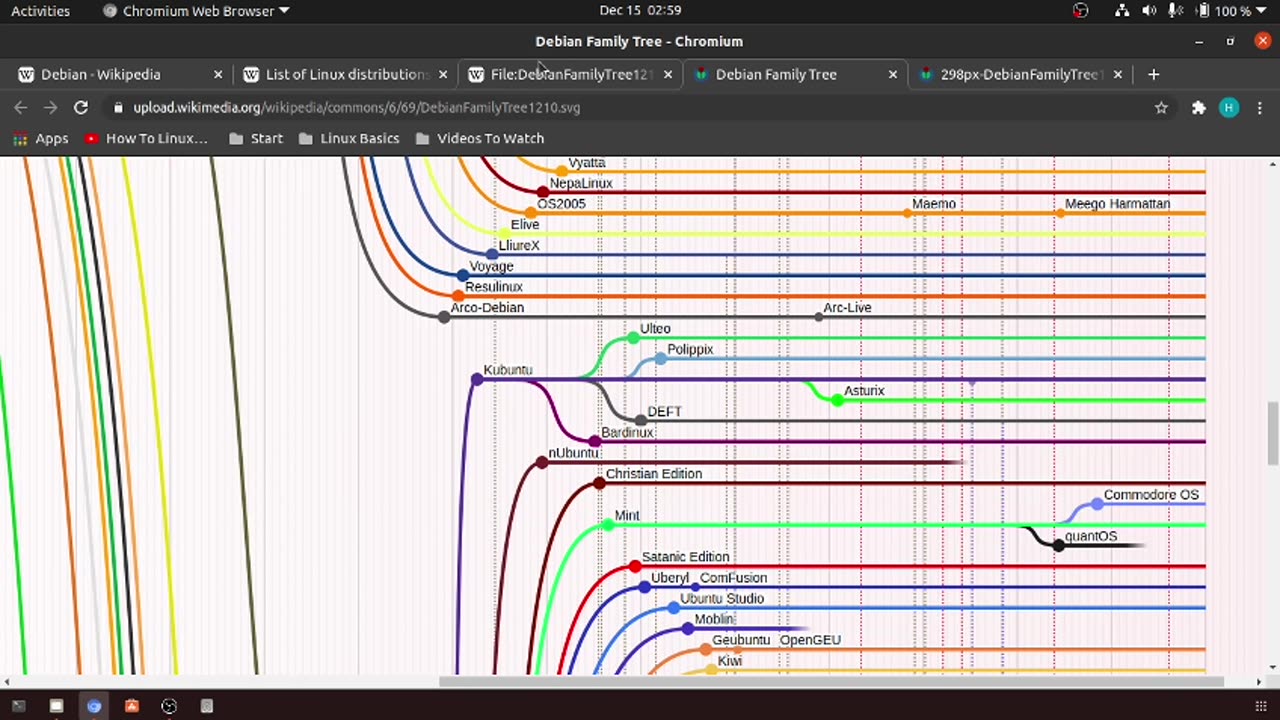Click the Mint node label

627,515
